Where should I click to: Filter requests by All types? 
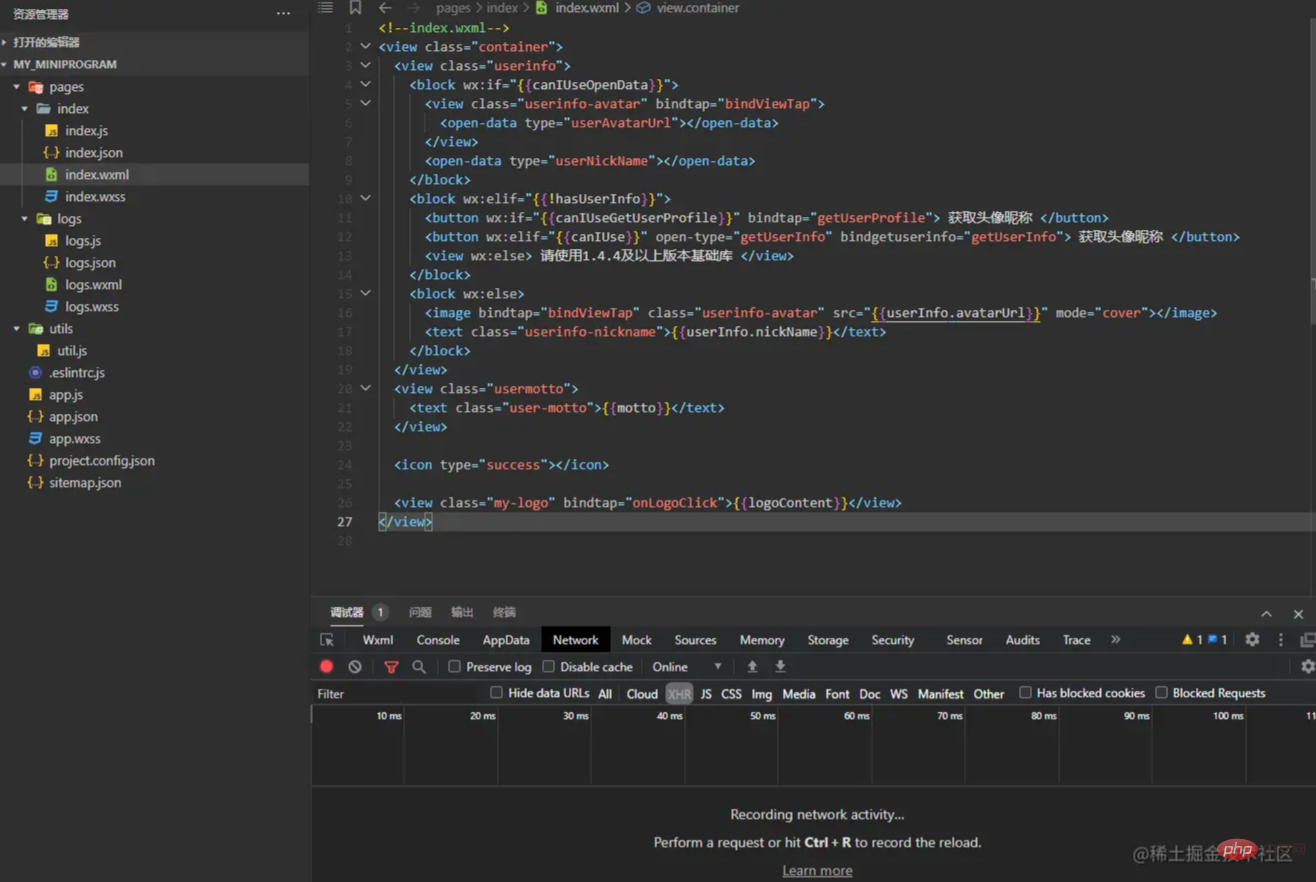coord(605,694)
